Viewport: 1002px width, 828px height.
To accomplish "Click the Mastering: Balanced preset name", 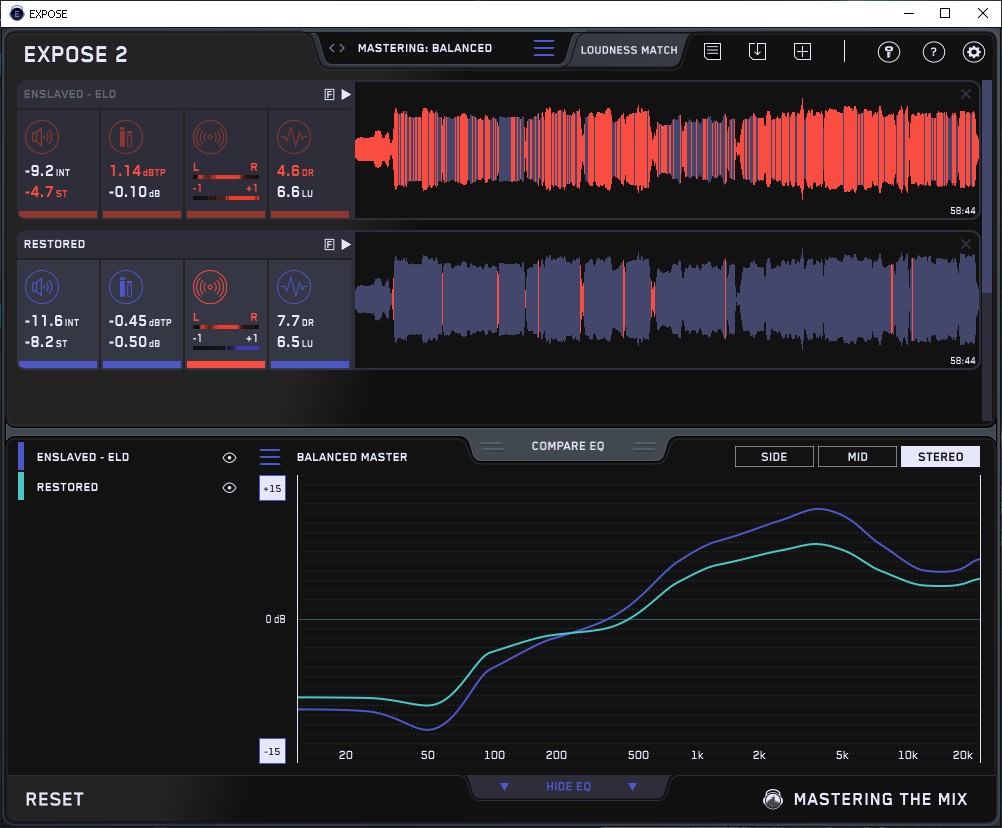I will [x=425, y=48].
